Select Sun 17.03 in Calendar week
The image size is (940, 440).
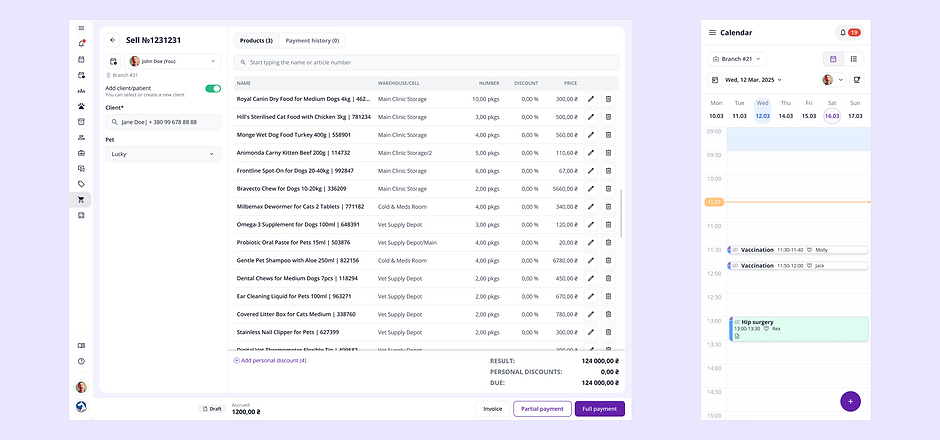(x=855, y=110)
